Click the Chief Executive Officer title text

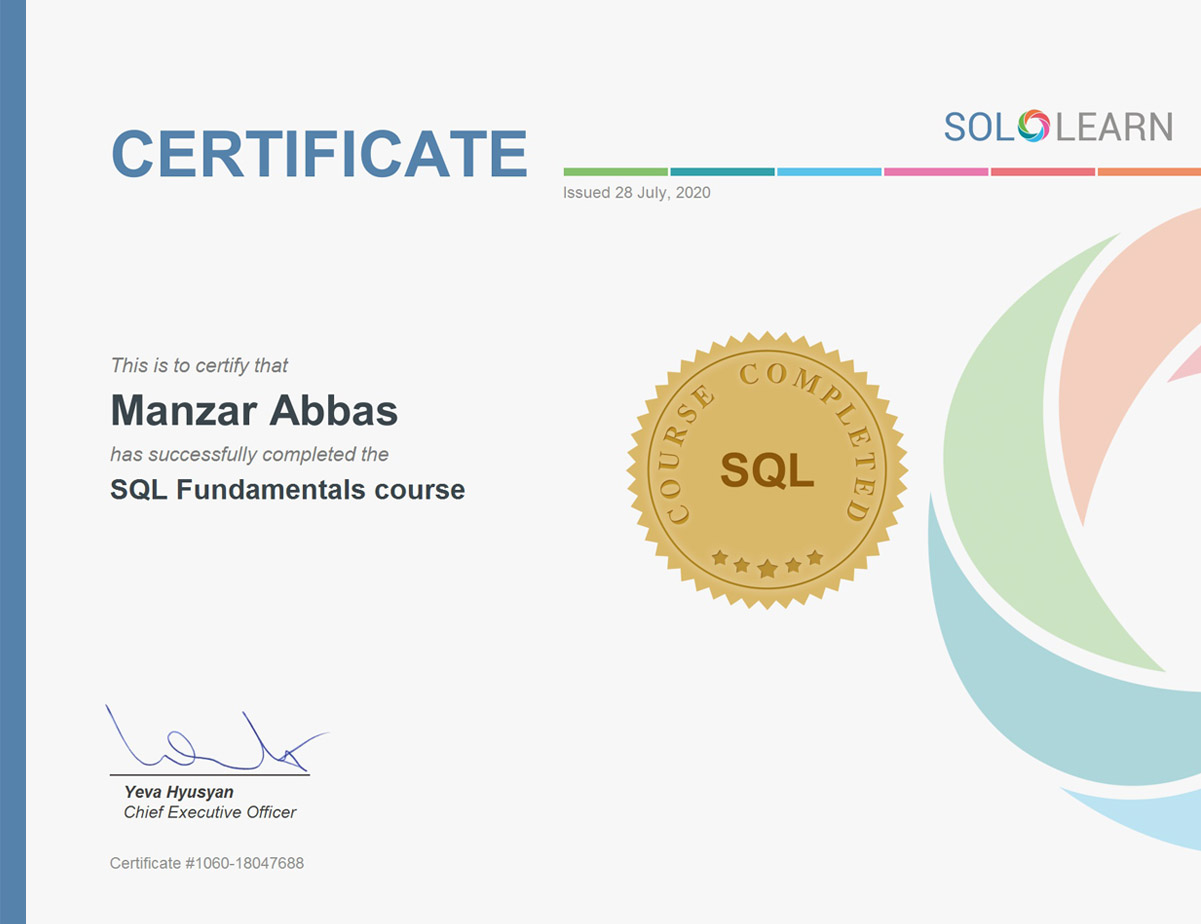click(210, 812)
